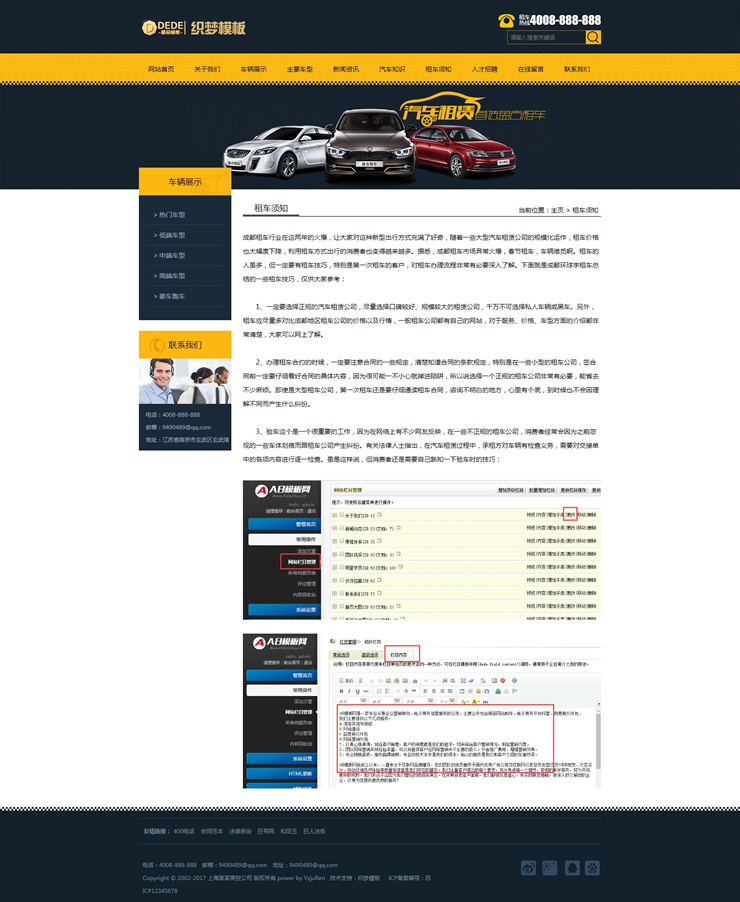Expand 热门车型 sidebar category
740x902 pixels.
(171, 215)
